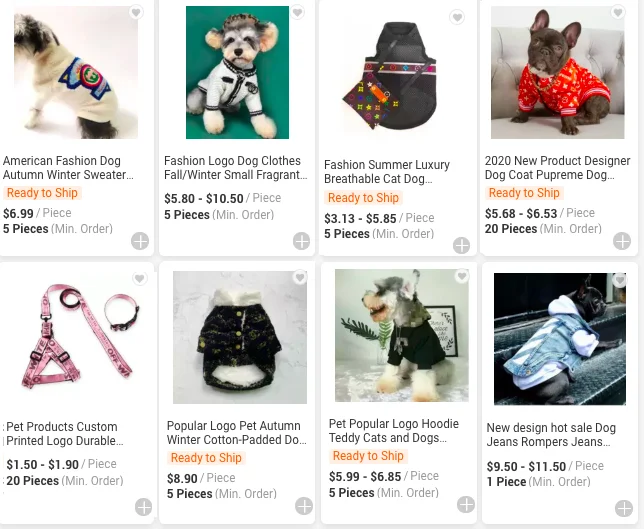Click heart icon on Fashion Logo Dog Clothes
Viewport: 644px width, 529px height.
pos(297,13)
